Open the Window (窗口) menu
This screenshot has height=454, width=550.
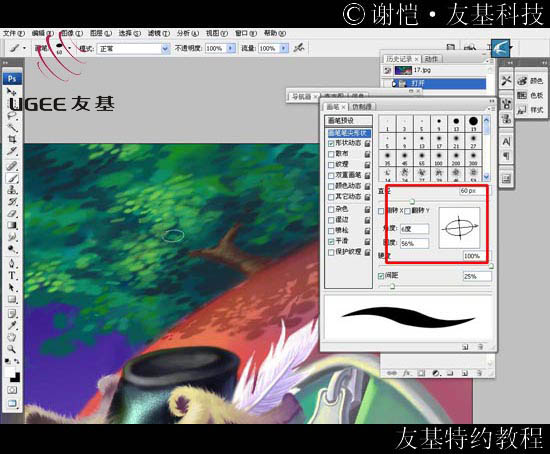pos(246,33)
